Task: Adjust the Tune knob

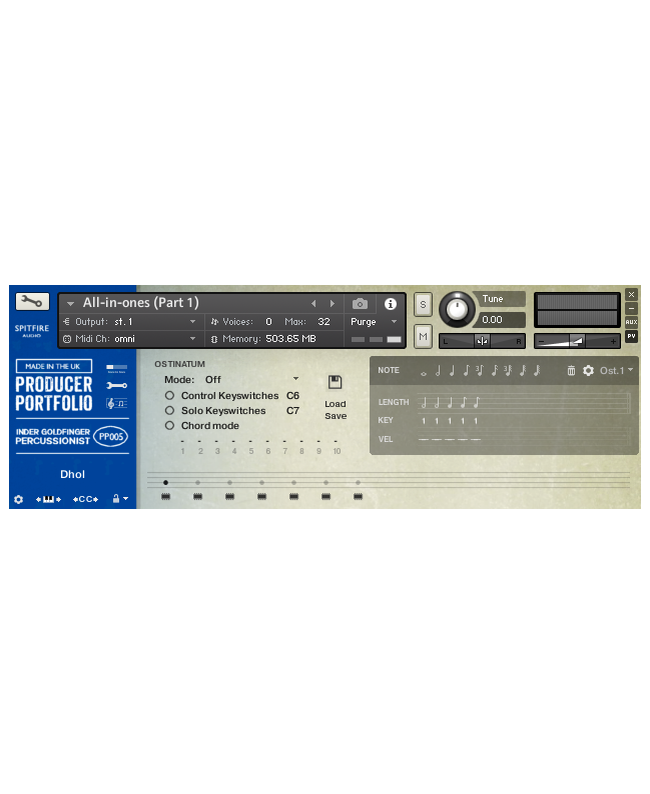Action: (457, 309)
